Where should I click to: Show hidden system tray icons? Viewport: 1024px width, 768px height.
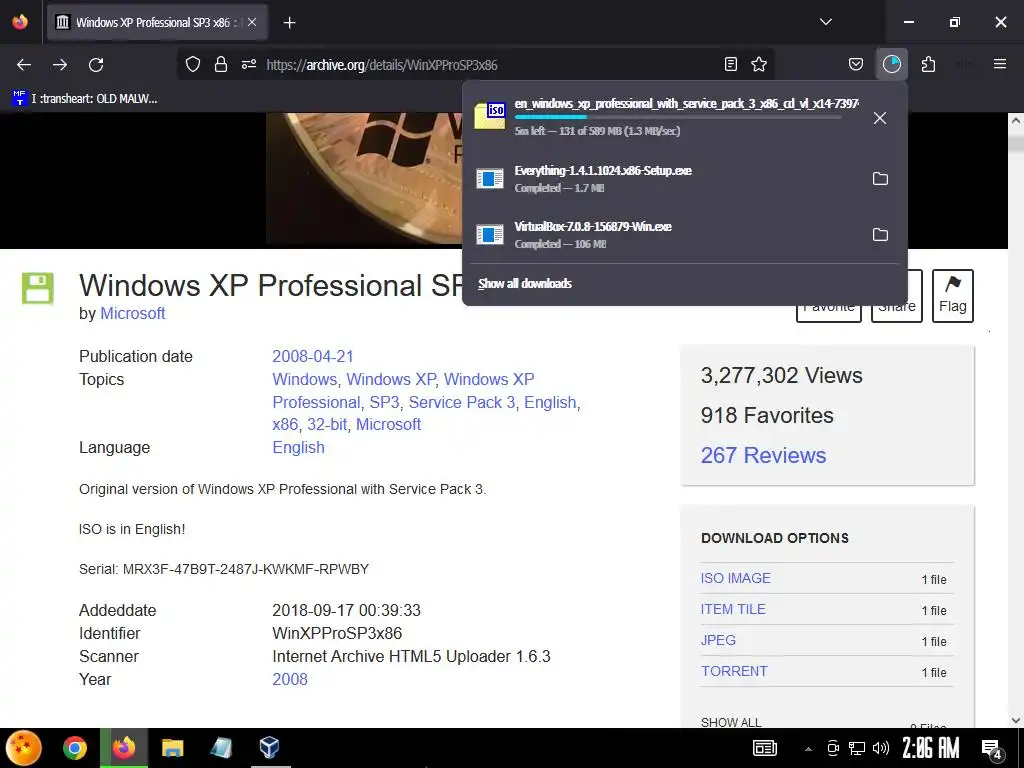pos(808,749)
